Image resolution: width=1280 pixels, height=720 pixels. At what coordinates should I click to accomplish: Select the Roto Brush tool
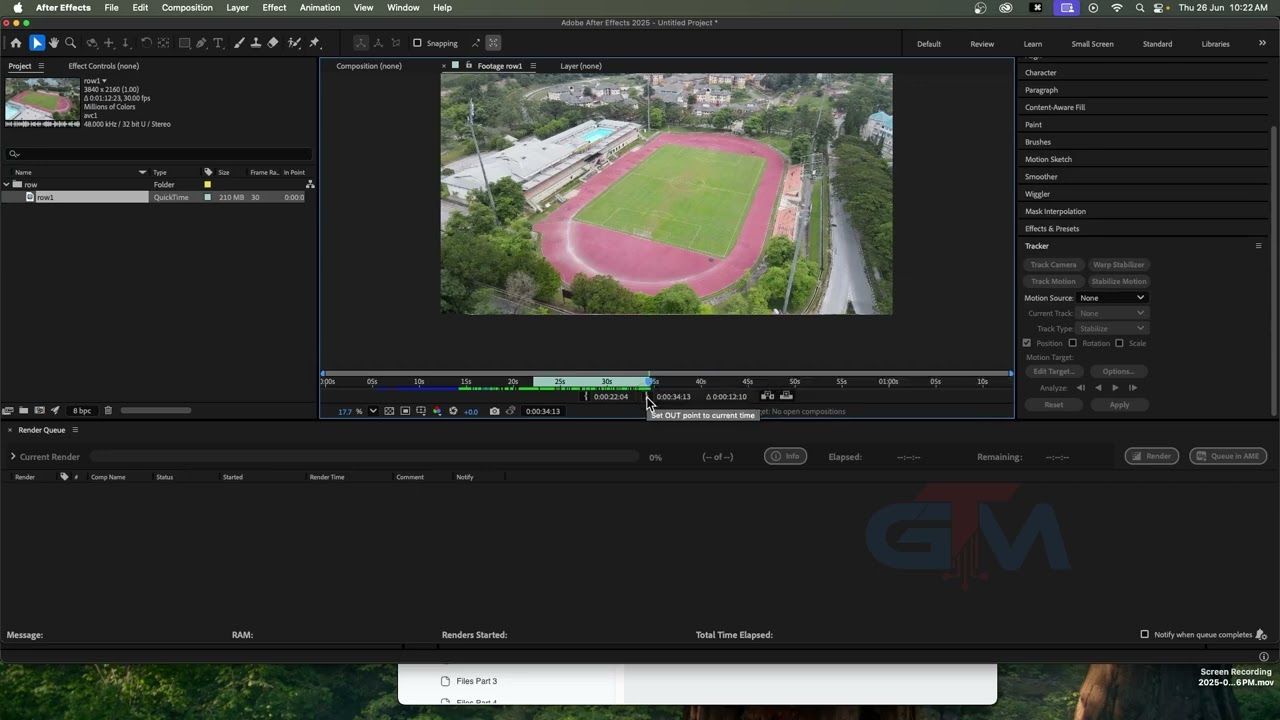pos(294,43)
